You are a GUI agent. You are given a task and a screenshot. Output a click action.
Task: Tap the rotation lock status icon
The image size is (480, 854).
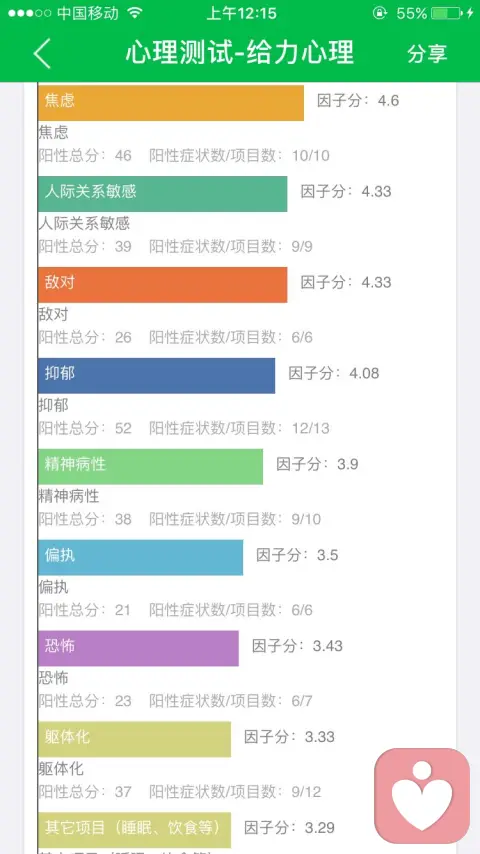(x=380, y=13)
